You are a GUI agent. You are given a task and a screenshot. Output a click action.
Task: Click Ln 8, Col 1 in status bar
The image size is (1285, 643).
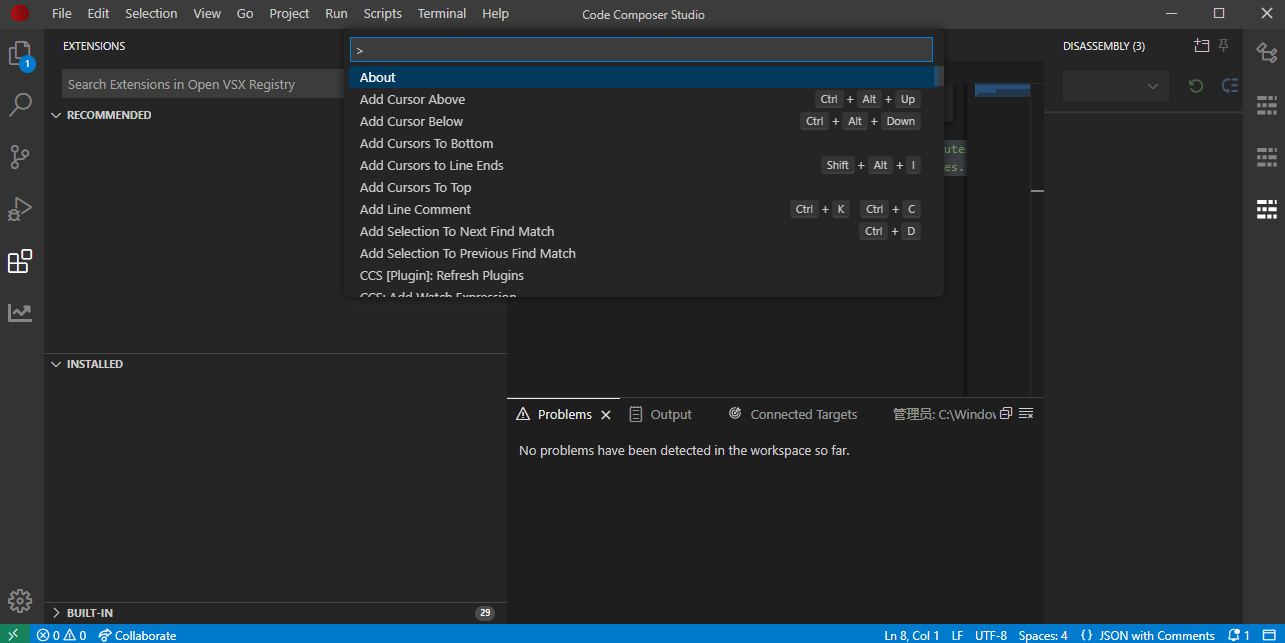[911, 635]
